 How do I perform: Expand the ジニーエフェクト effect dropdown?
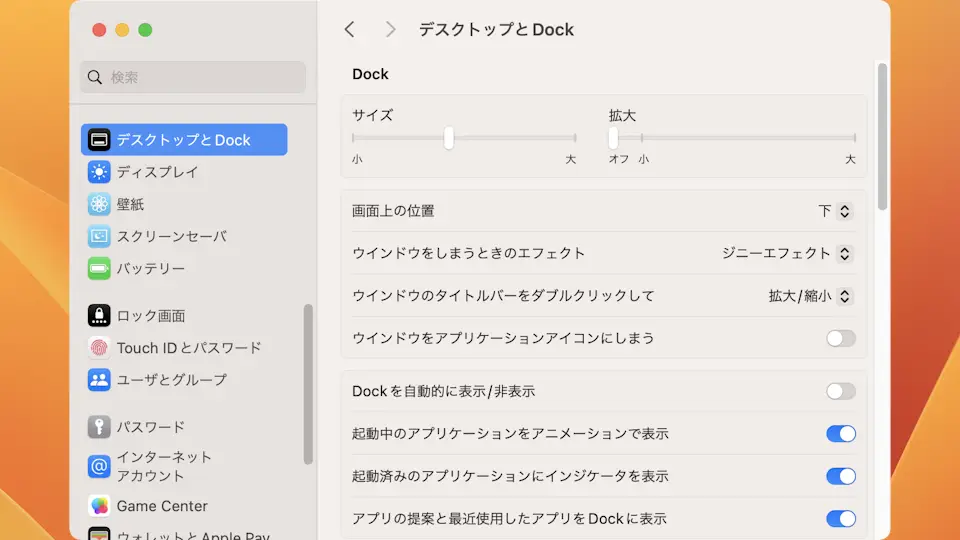click(x=788, y=253)
